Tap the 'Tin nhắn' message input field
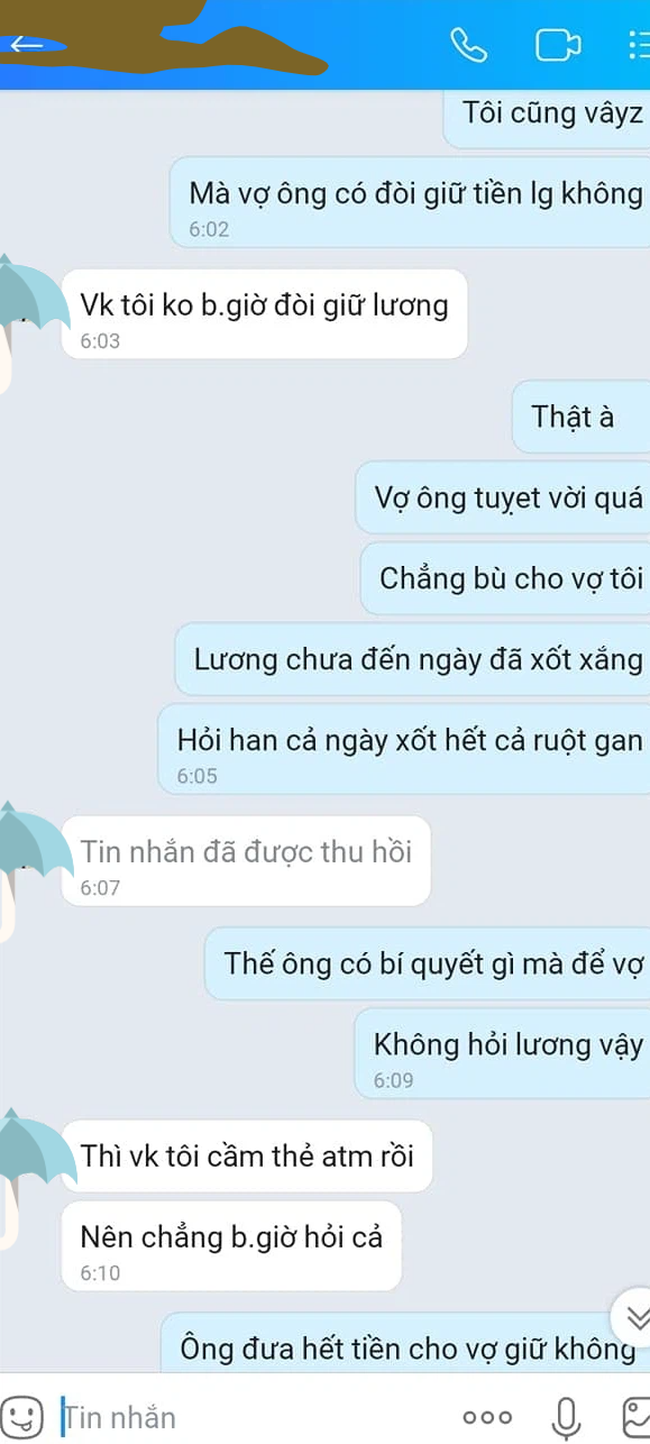Viewport: 650px width, 1444px height. click(x=250, y=1417)
